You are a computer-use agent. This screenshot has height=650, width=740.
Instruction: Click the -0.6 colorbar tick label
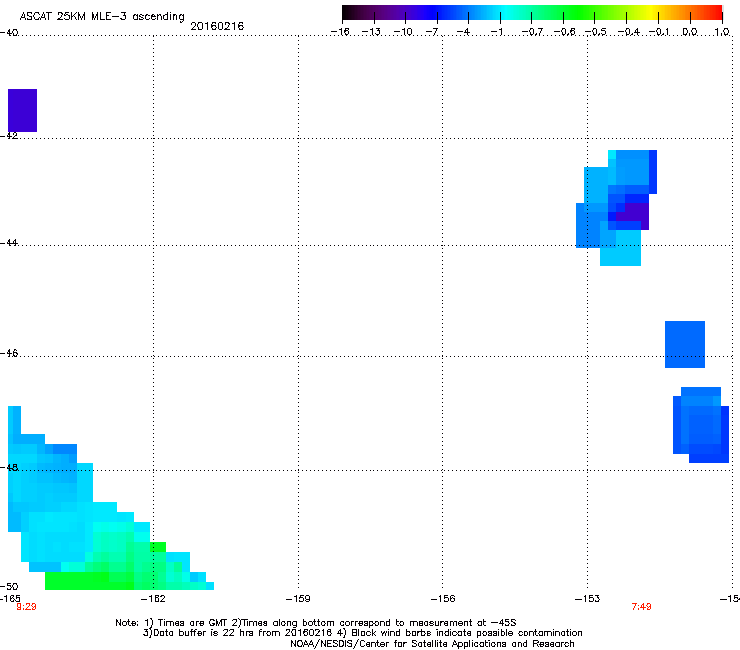564,32
